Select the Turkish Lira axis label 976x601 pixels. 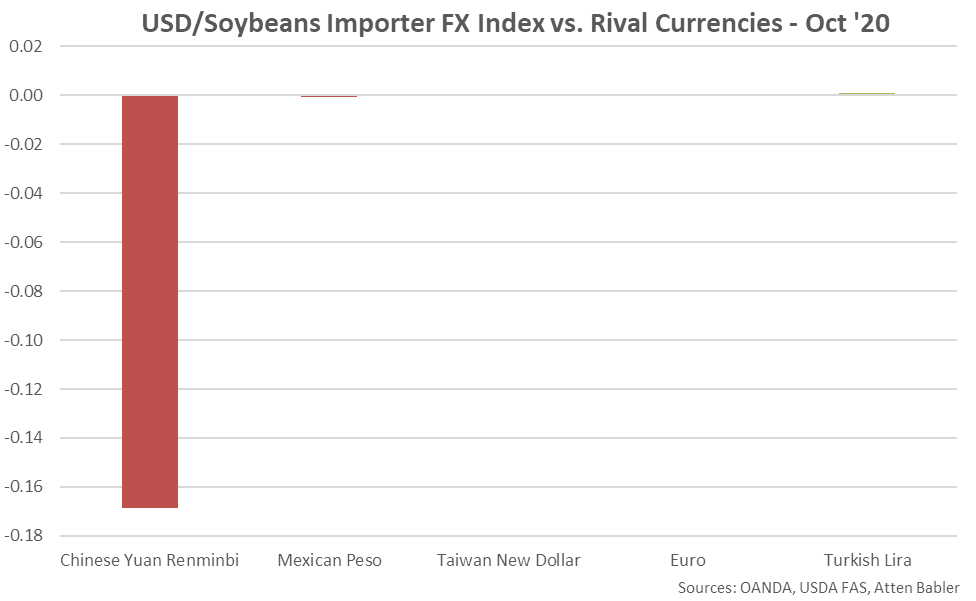pos(867,559)
